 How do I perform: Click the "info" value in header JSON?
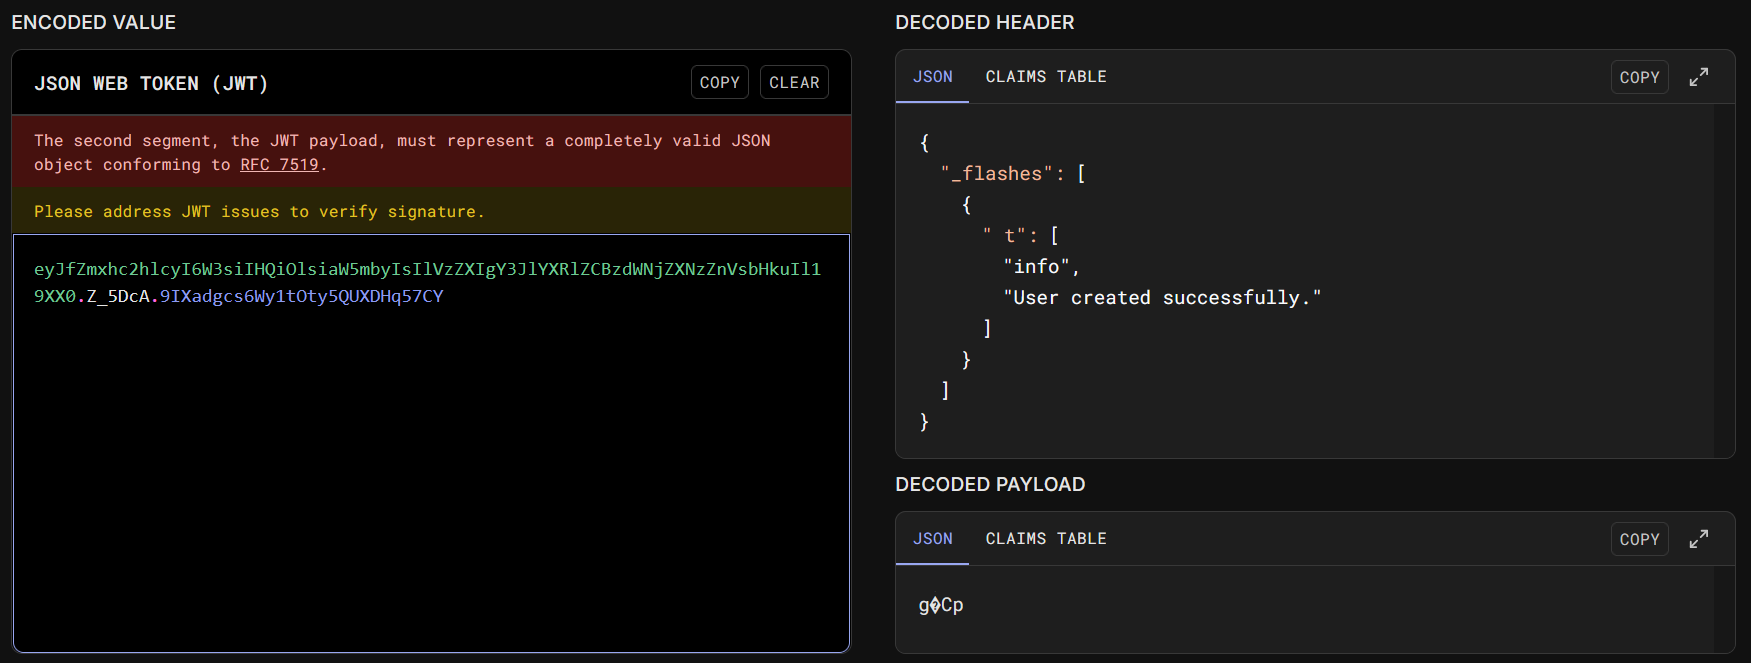point(1036,267)
